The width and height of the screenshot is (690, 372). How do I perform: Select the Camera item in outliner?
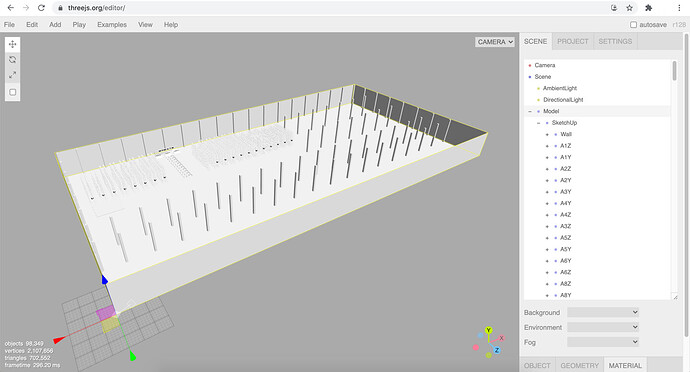tap(597, 65)
